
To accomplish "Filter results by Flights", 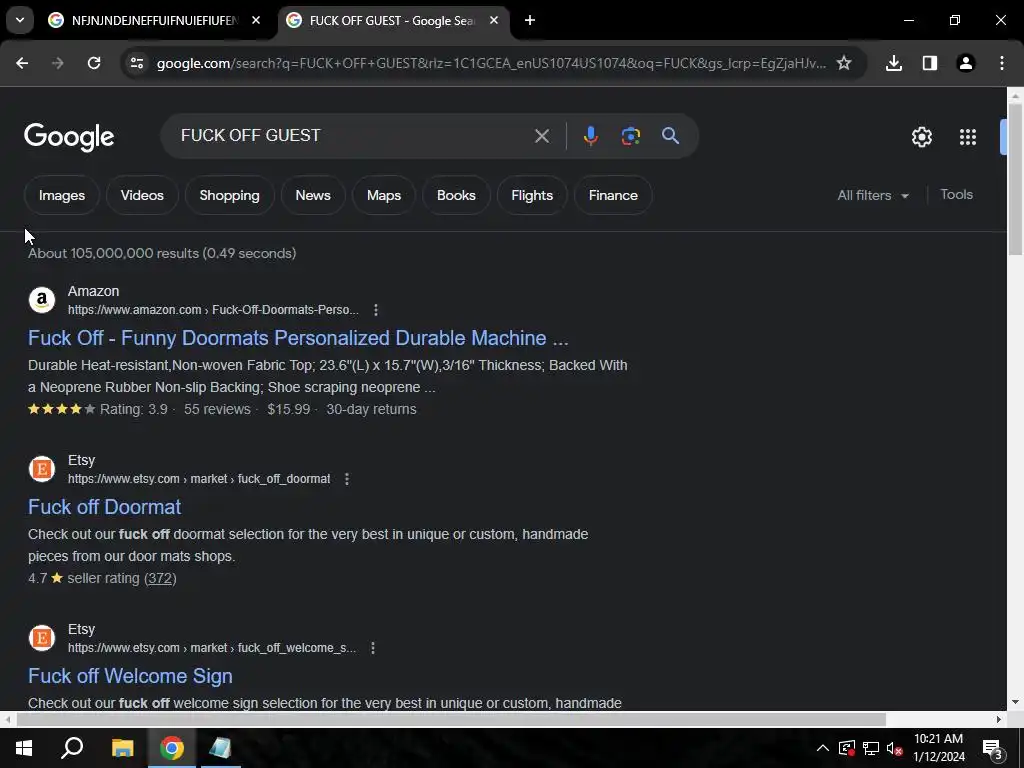I will click(x=532, y=195).
